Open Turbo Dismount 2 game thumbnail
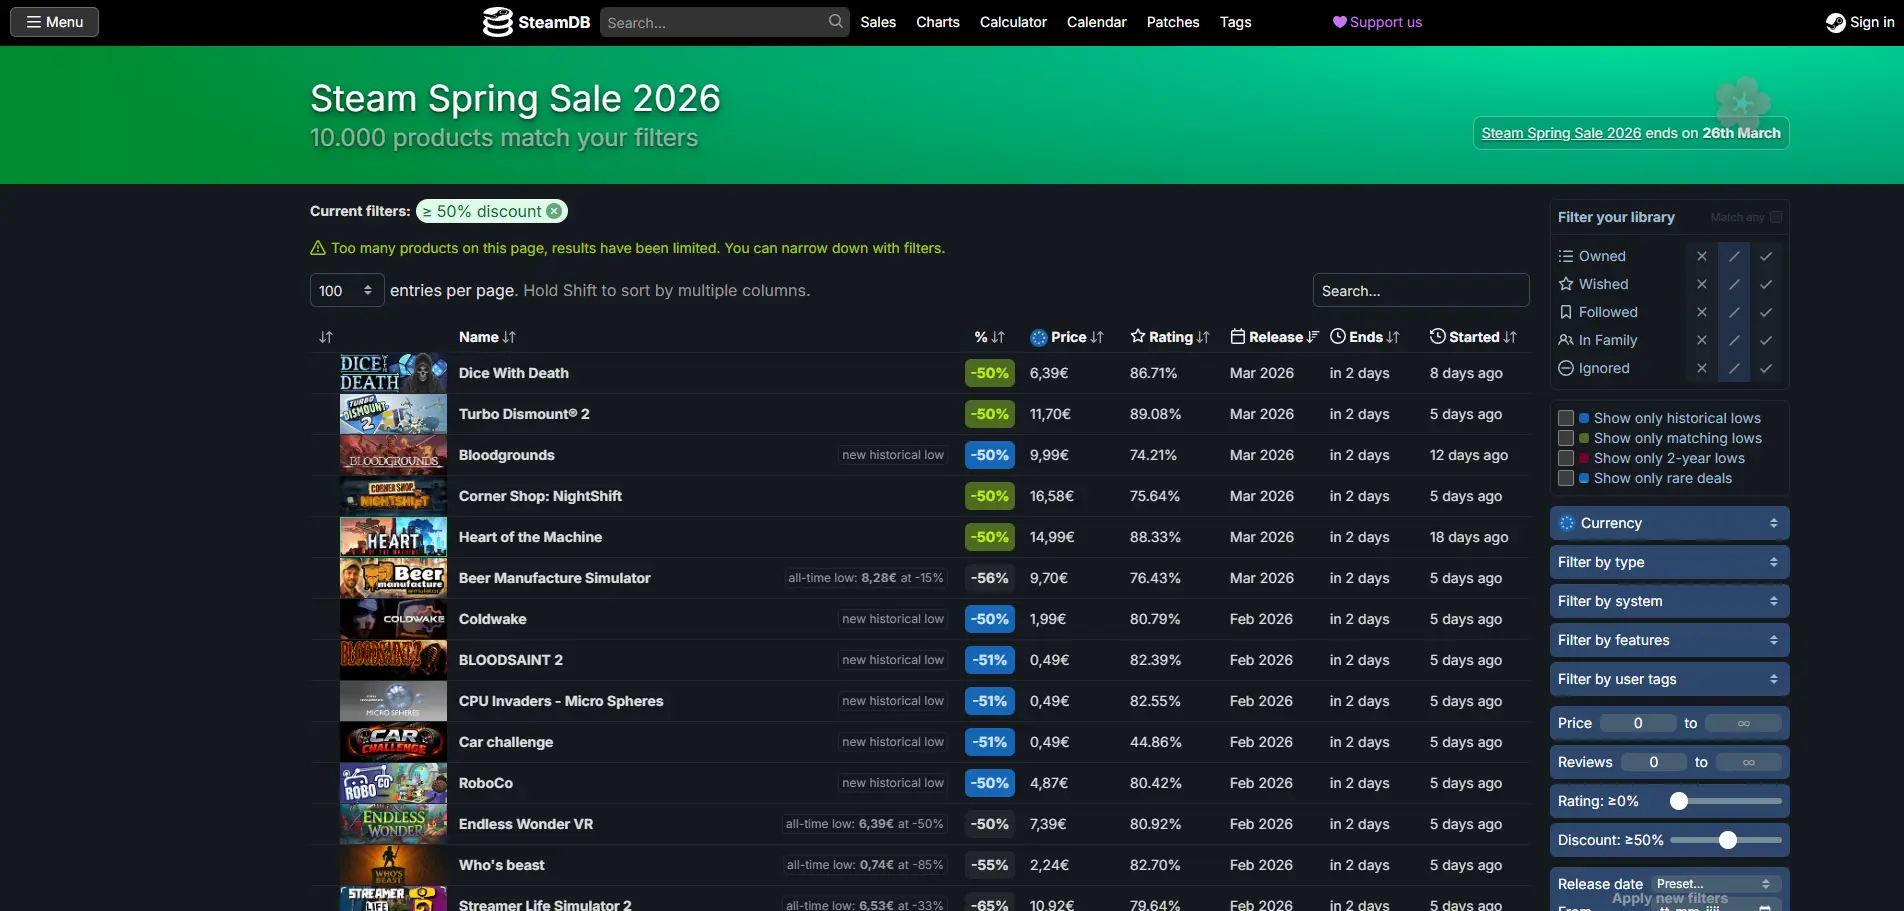1904x911 pixels. tap(393, 414)
